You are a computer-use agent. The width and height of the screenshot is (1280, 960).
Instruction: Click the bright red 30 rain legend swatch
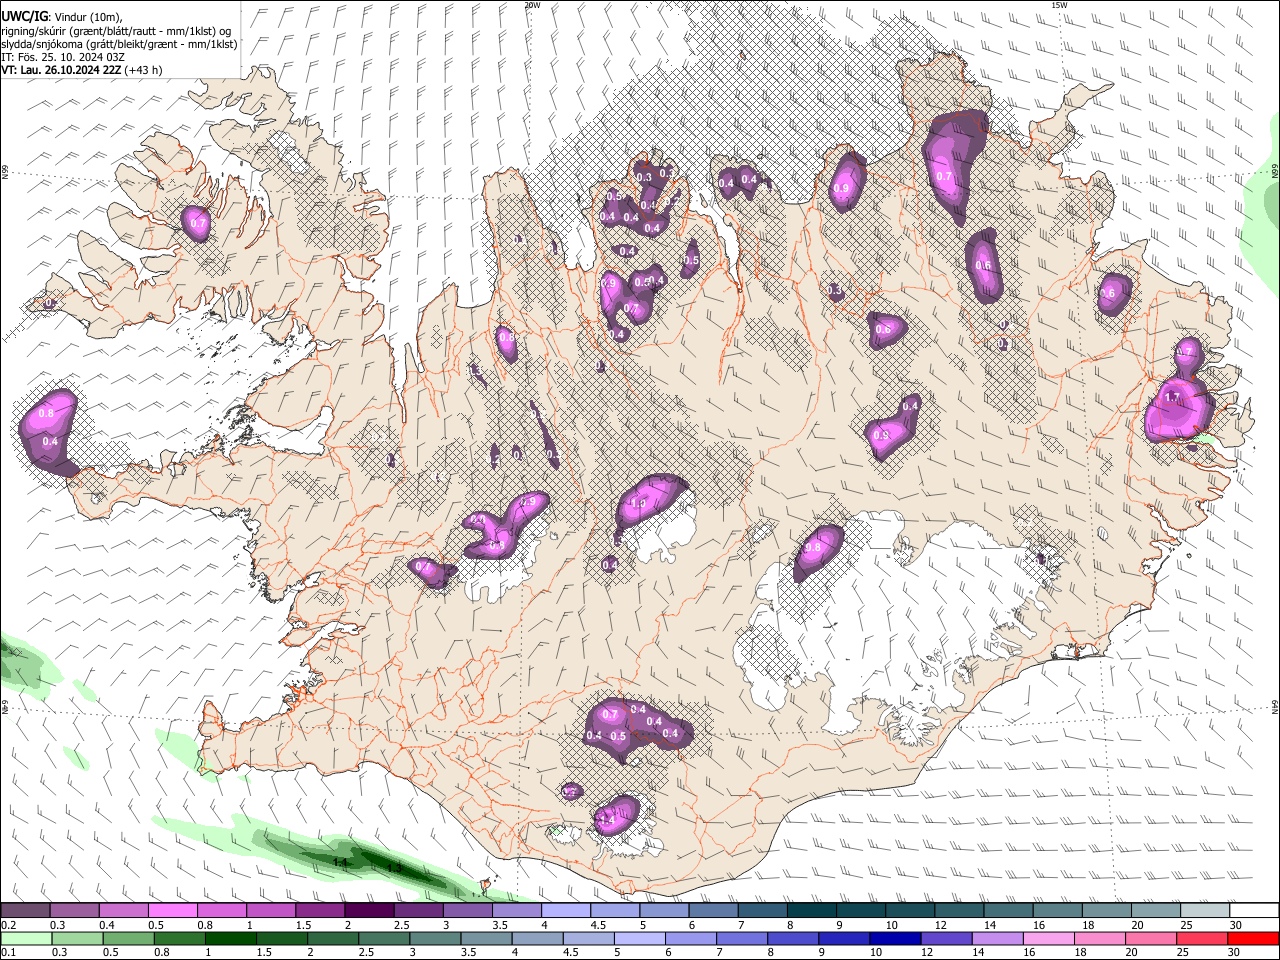coord(1252,938)
